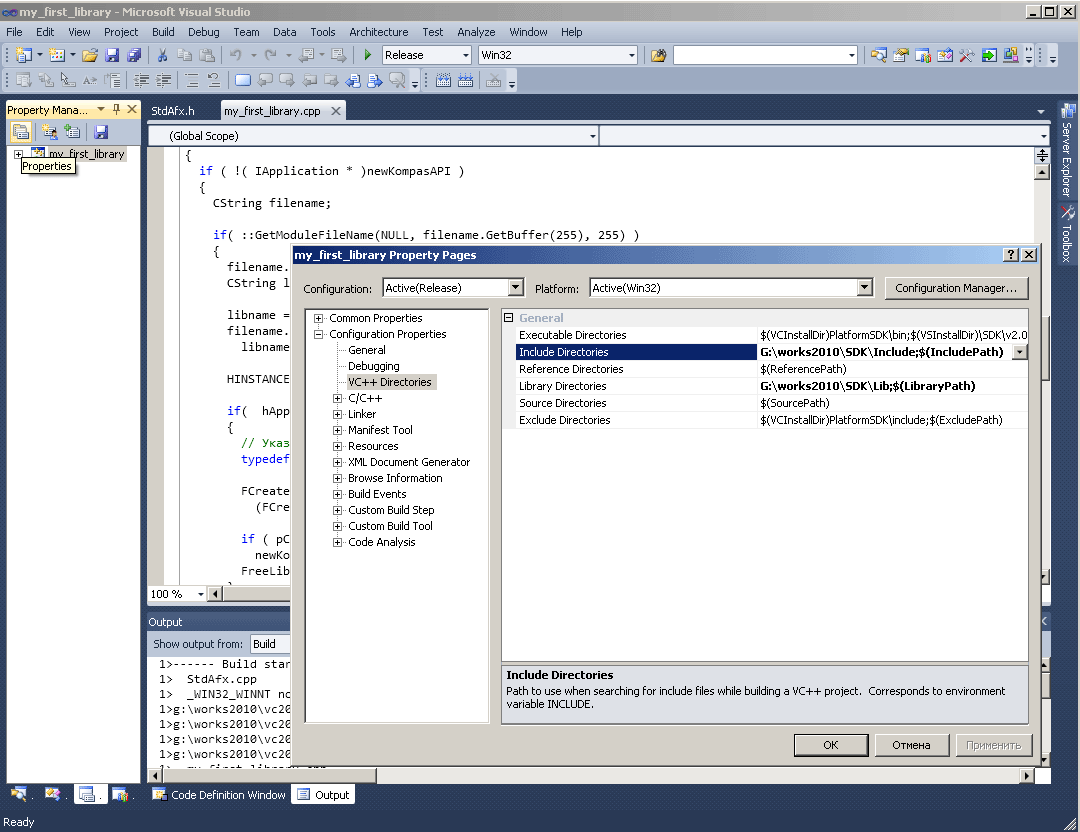Click the OK button

tap(830, 745)
